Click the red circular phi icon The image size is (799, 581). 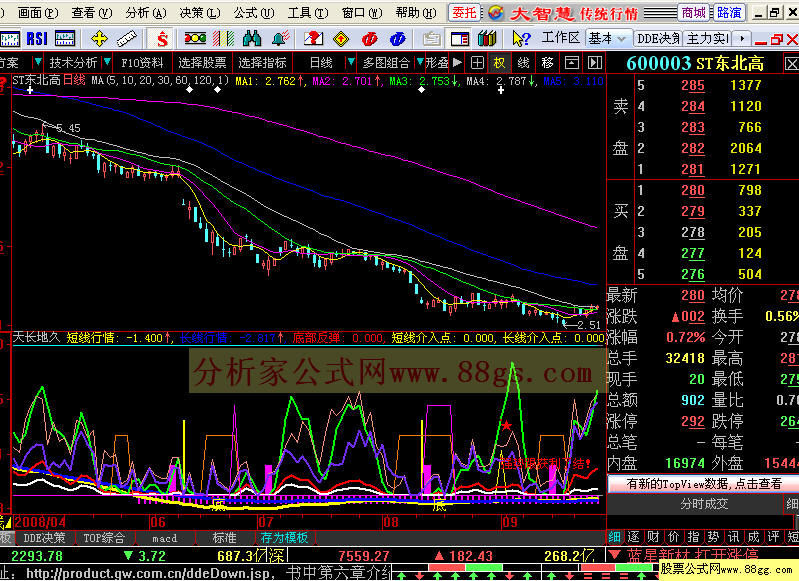click(369, 39)
